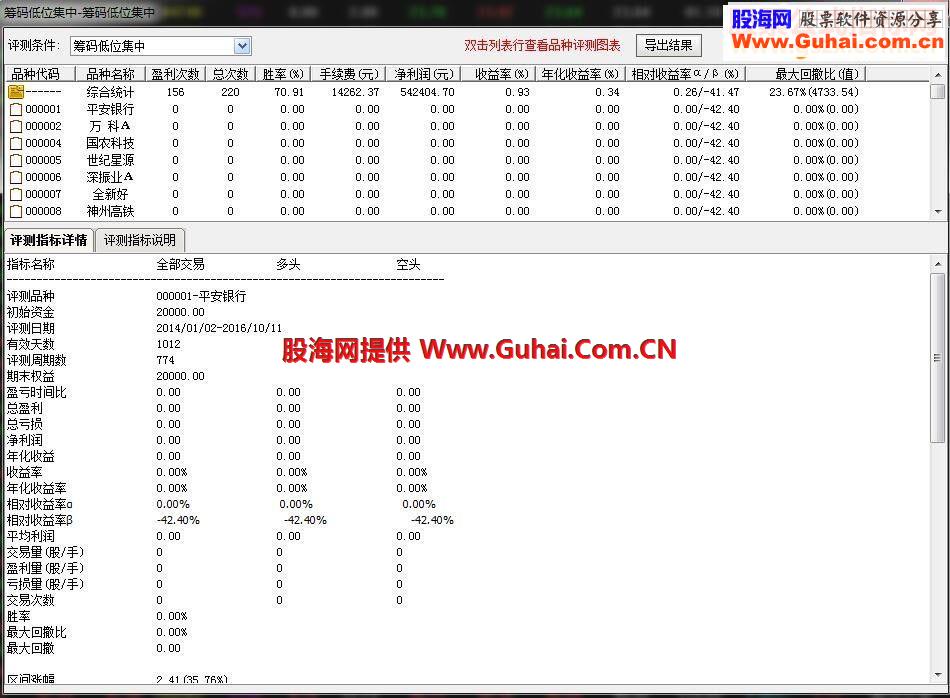Click the 000001-平安银行 evaluated symbol value

[x=201, y=296]
